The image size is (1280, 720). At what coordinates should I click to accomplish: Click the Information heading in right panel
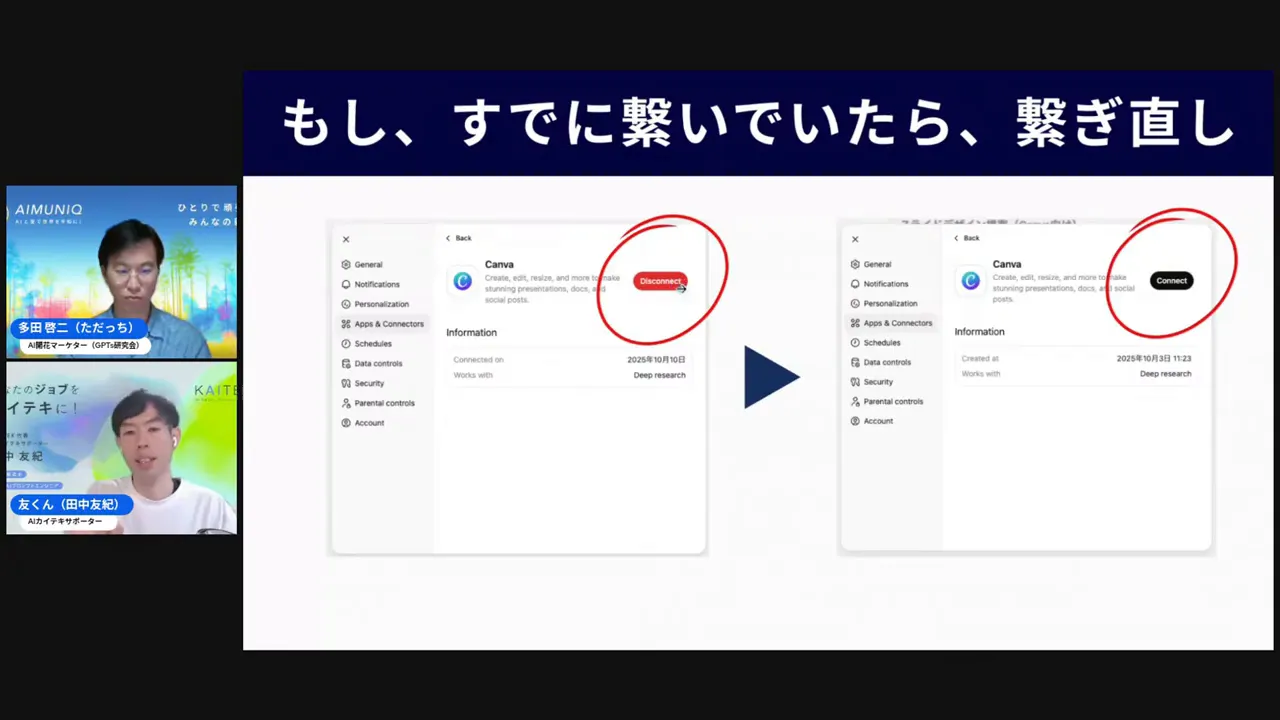(980, 331)
